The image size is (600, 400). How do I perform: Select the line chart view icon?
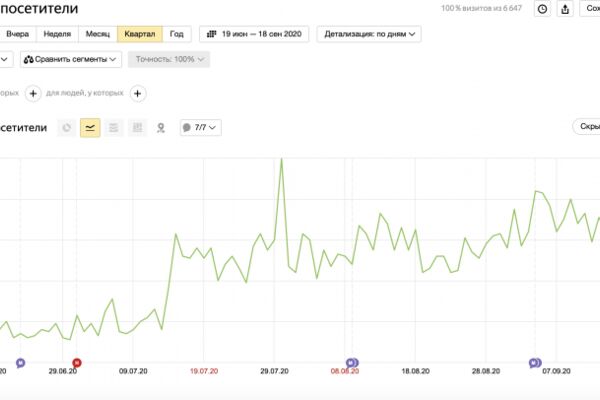90,127
